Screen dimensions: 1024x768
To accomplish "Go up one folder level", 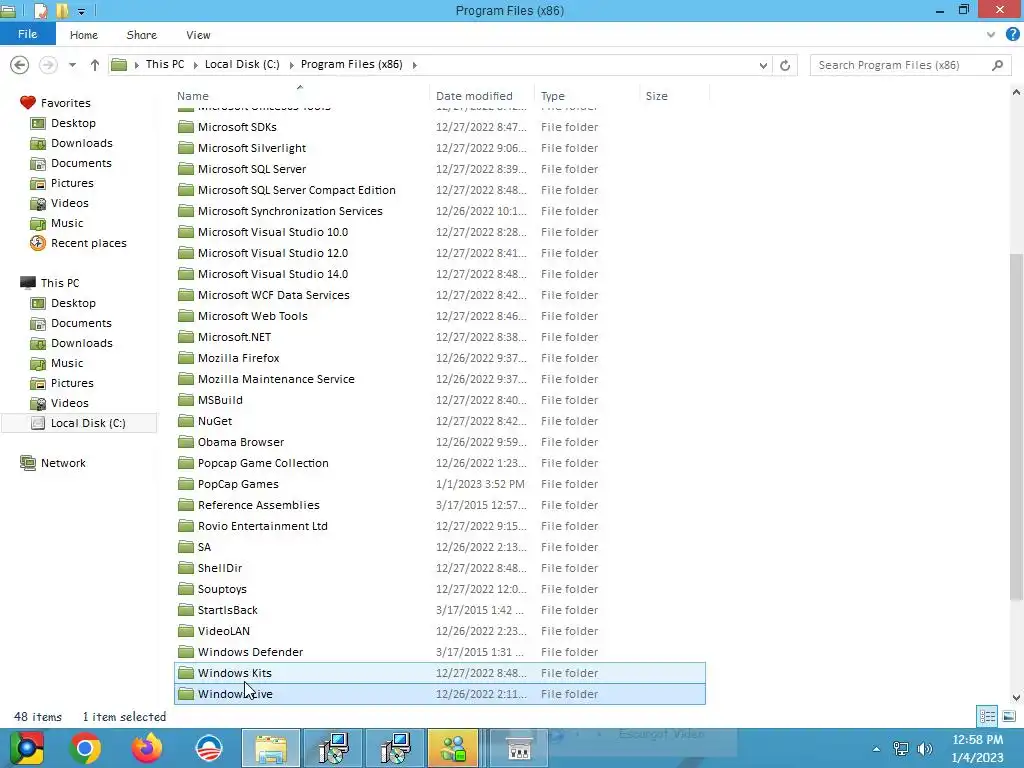I will point(95,65).
